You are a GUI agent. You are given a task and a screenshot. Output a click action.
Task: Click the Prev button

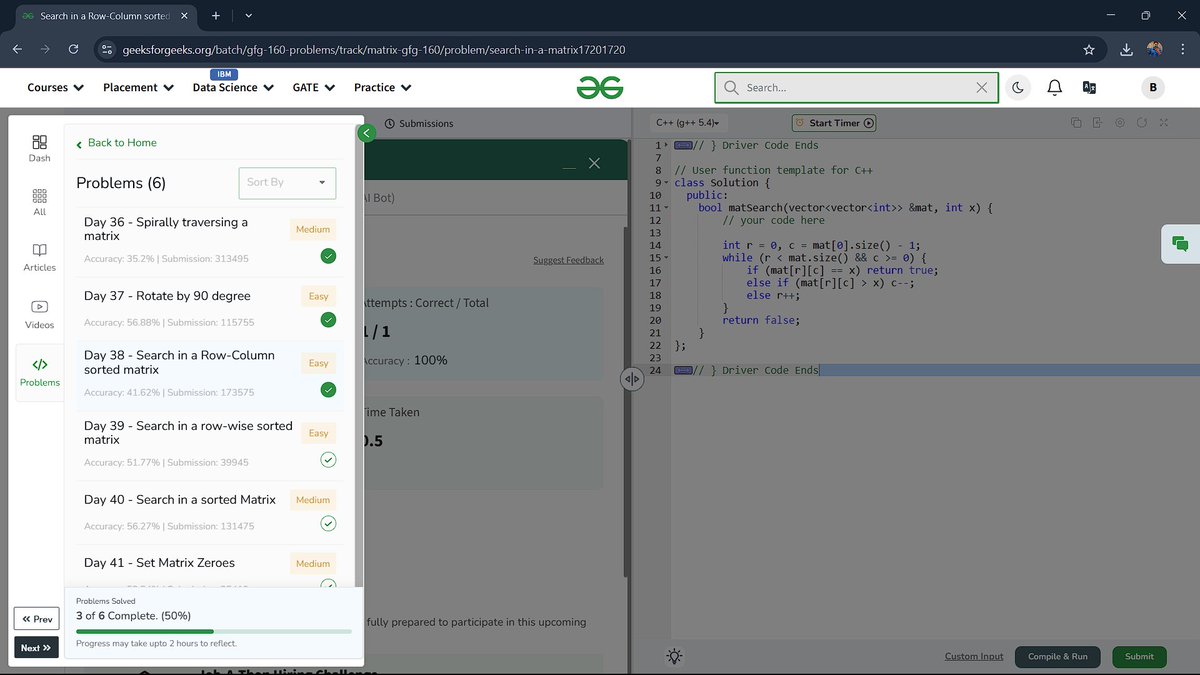pyautogui.click(x=37, y=619)
